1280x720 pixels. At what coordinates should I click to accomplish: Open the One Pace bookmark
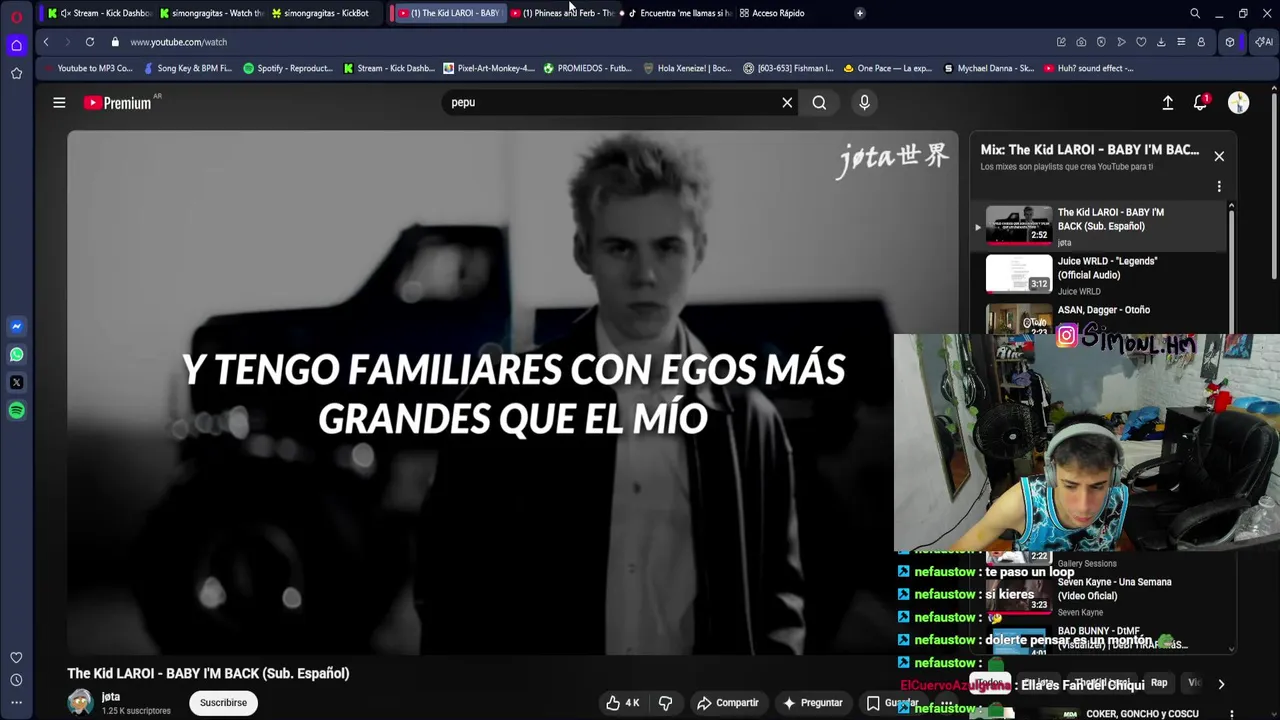888,68
